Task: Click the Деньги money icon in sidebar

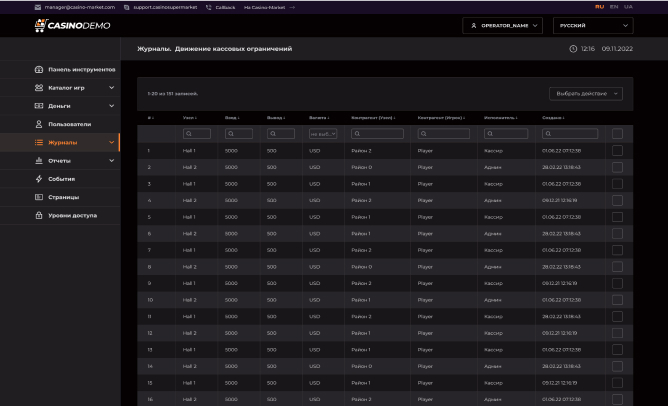Action: coord(38,106)
